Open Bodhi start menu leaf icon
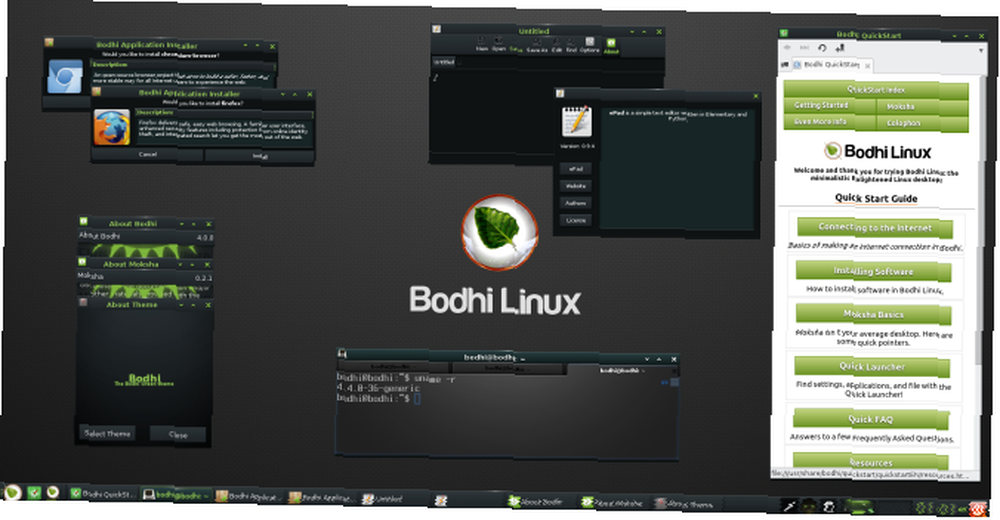 click(x=13, y=492)
